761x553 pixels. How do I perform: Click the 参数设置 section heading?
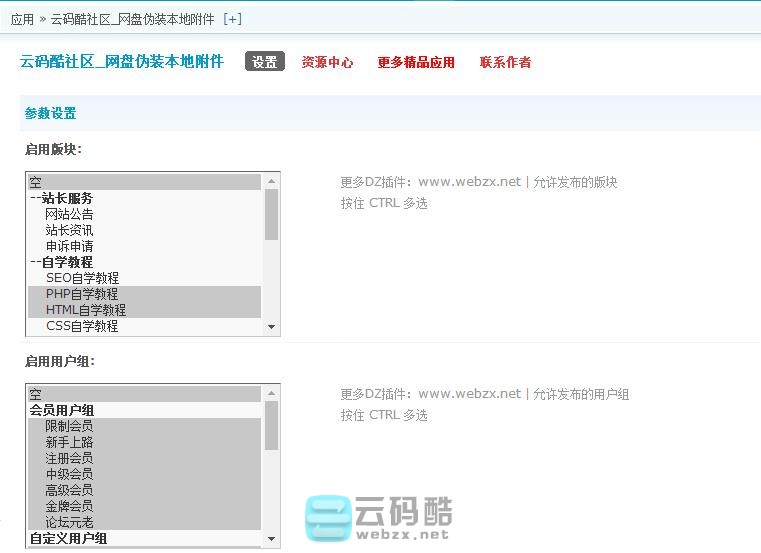click(50, 113)
